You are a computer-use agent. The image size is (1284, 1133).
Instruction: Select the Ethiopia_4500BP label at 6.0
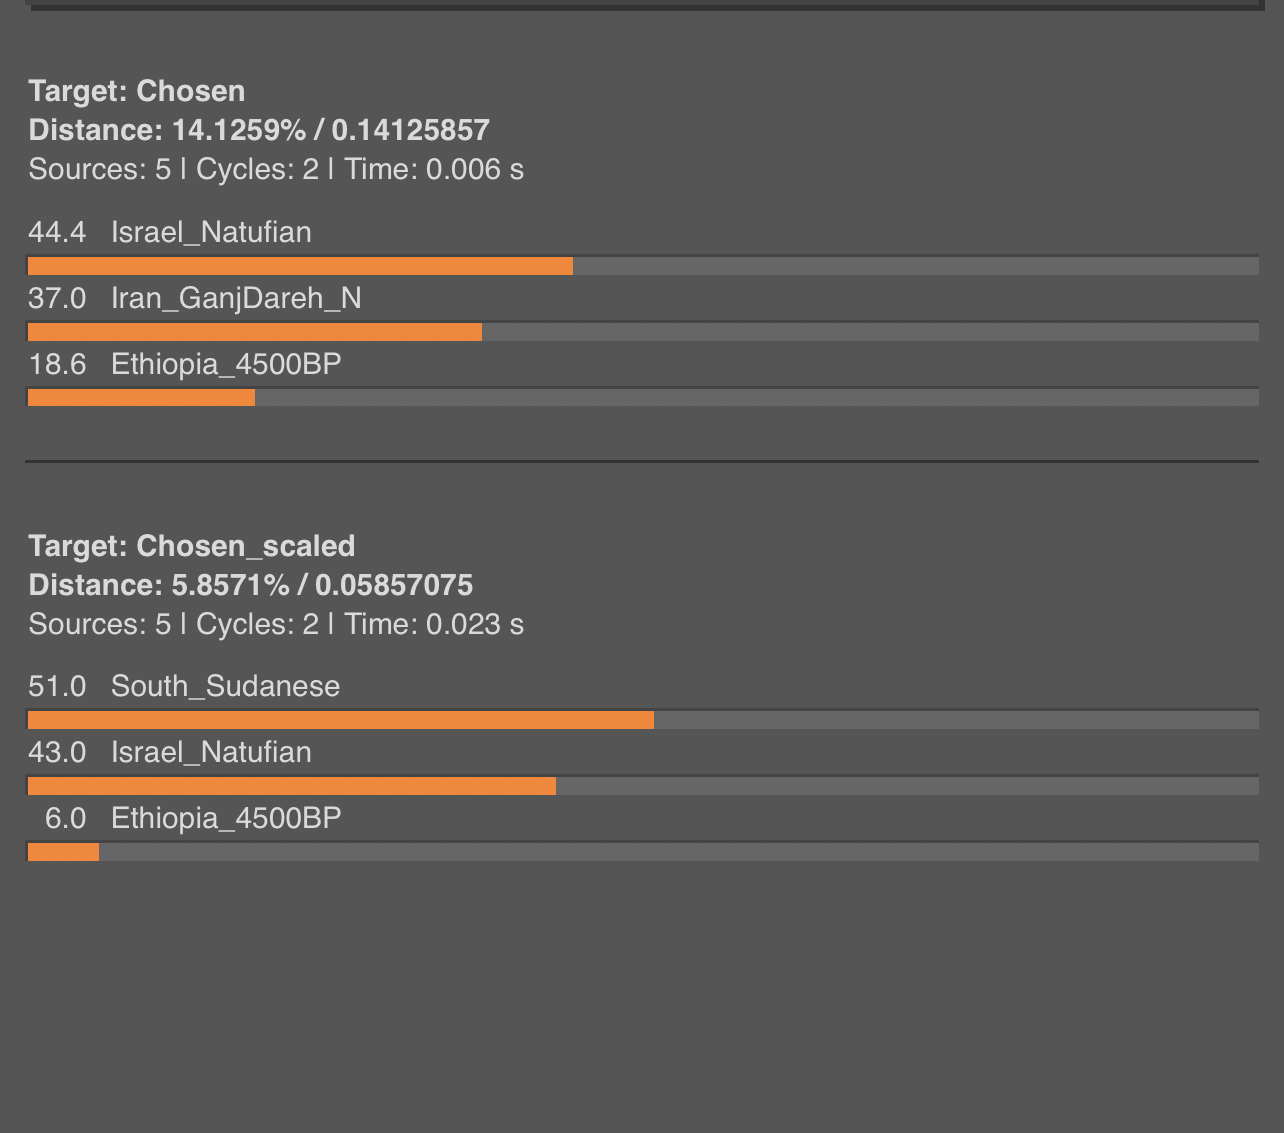click(x=226, y=818)
